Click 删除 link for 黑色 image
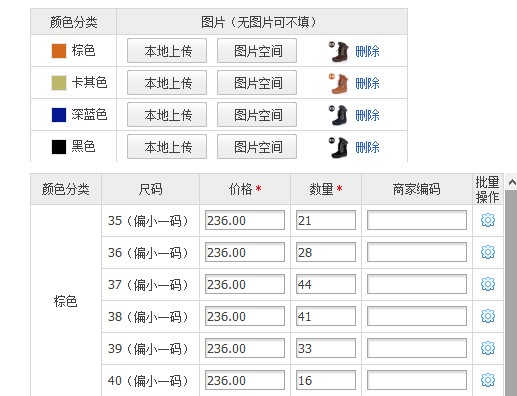Image resolution: width=517 pixels, height=396 pixels. tap(367, 147)
